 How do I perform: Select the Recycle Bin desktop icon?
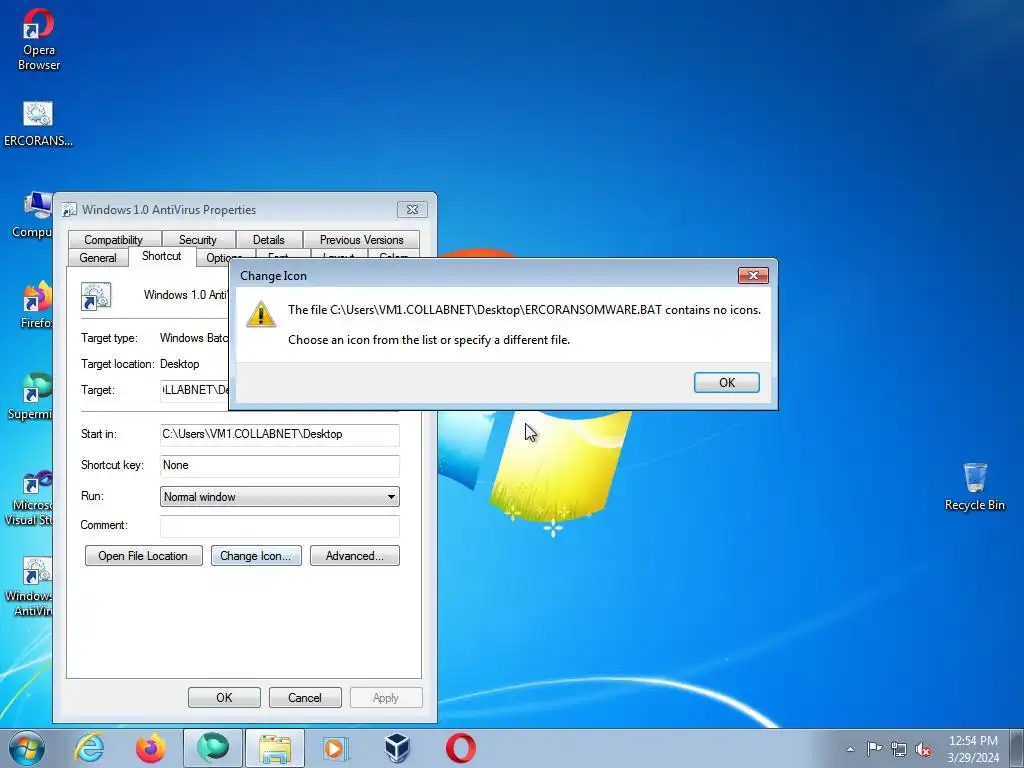(x=974, y=487)
